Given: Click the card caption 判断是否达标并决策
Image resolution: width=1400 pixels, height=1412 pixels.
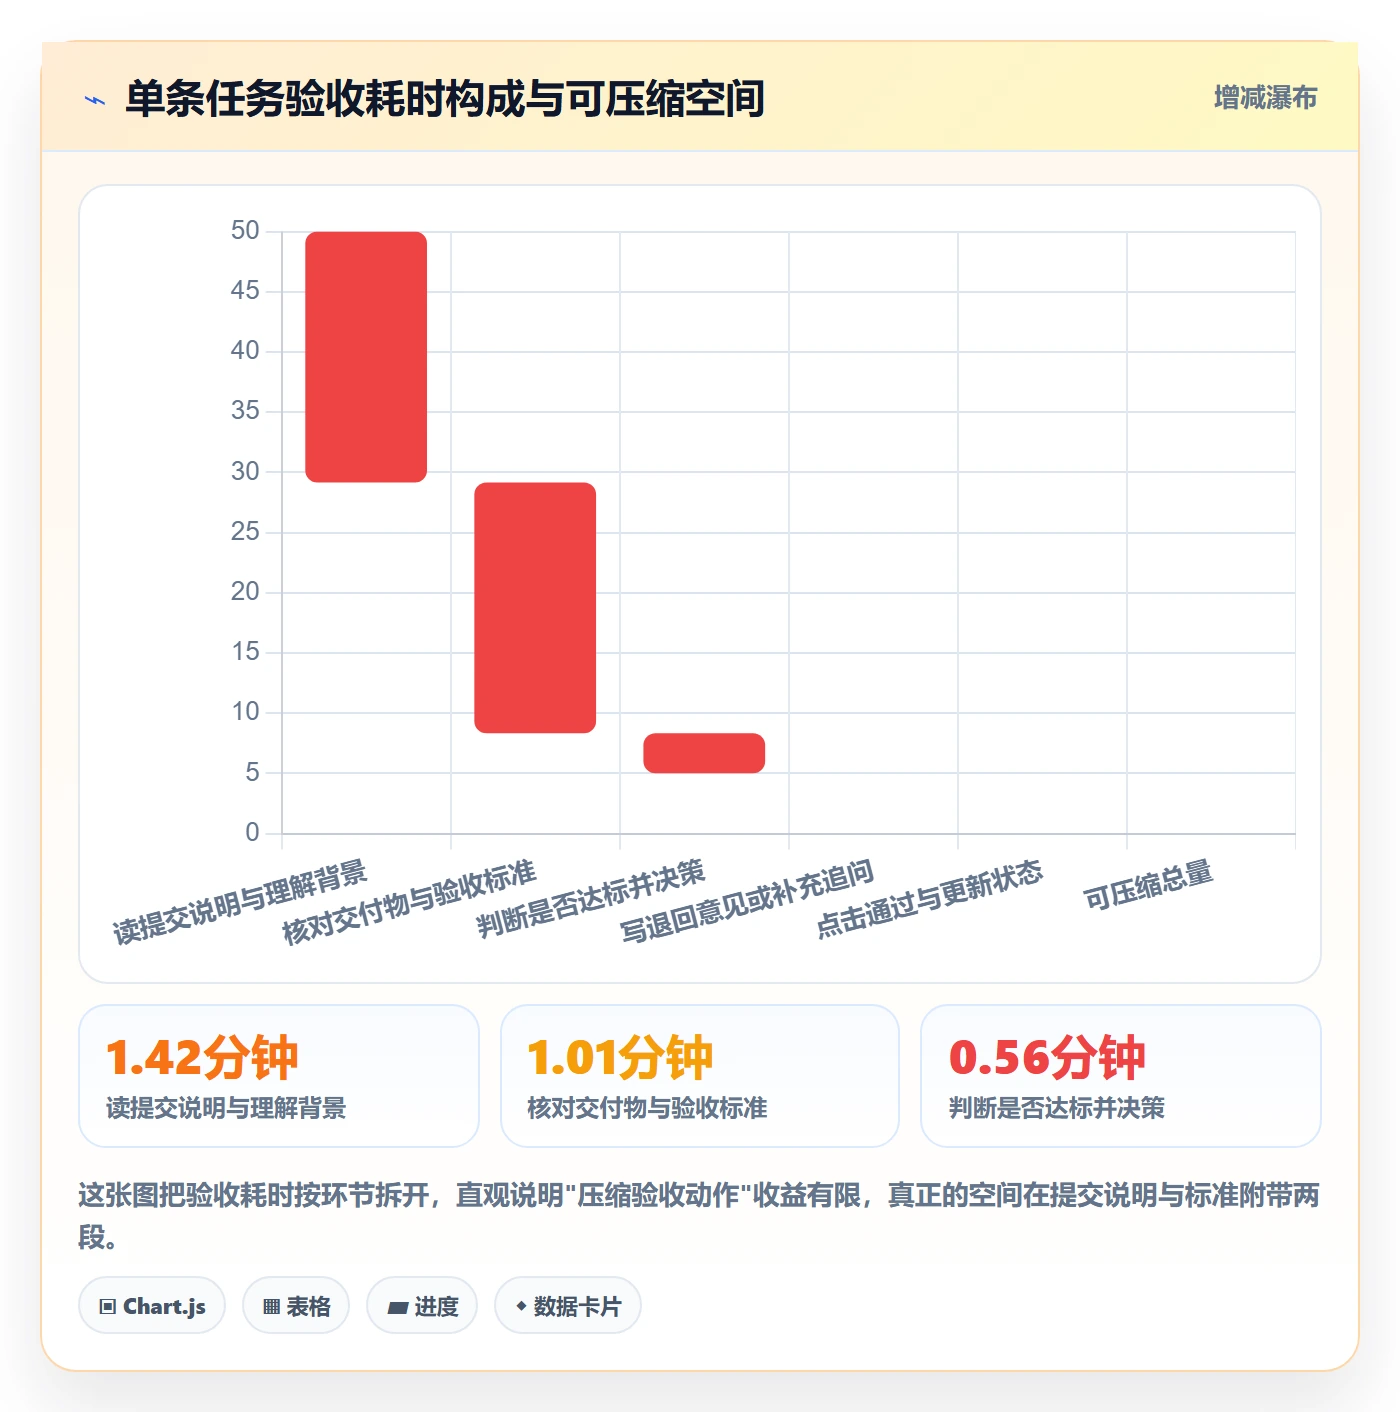Looking at the screenshot, I should click(x=1057, y=1108).
